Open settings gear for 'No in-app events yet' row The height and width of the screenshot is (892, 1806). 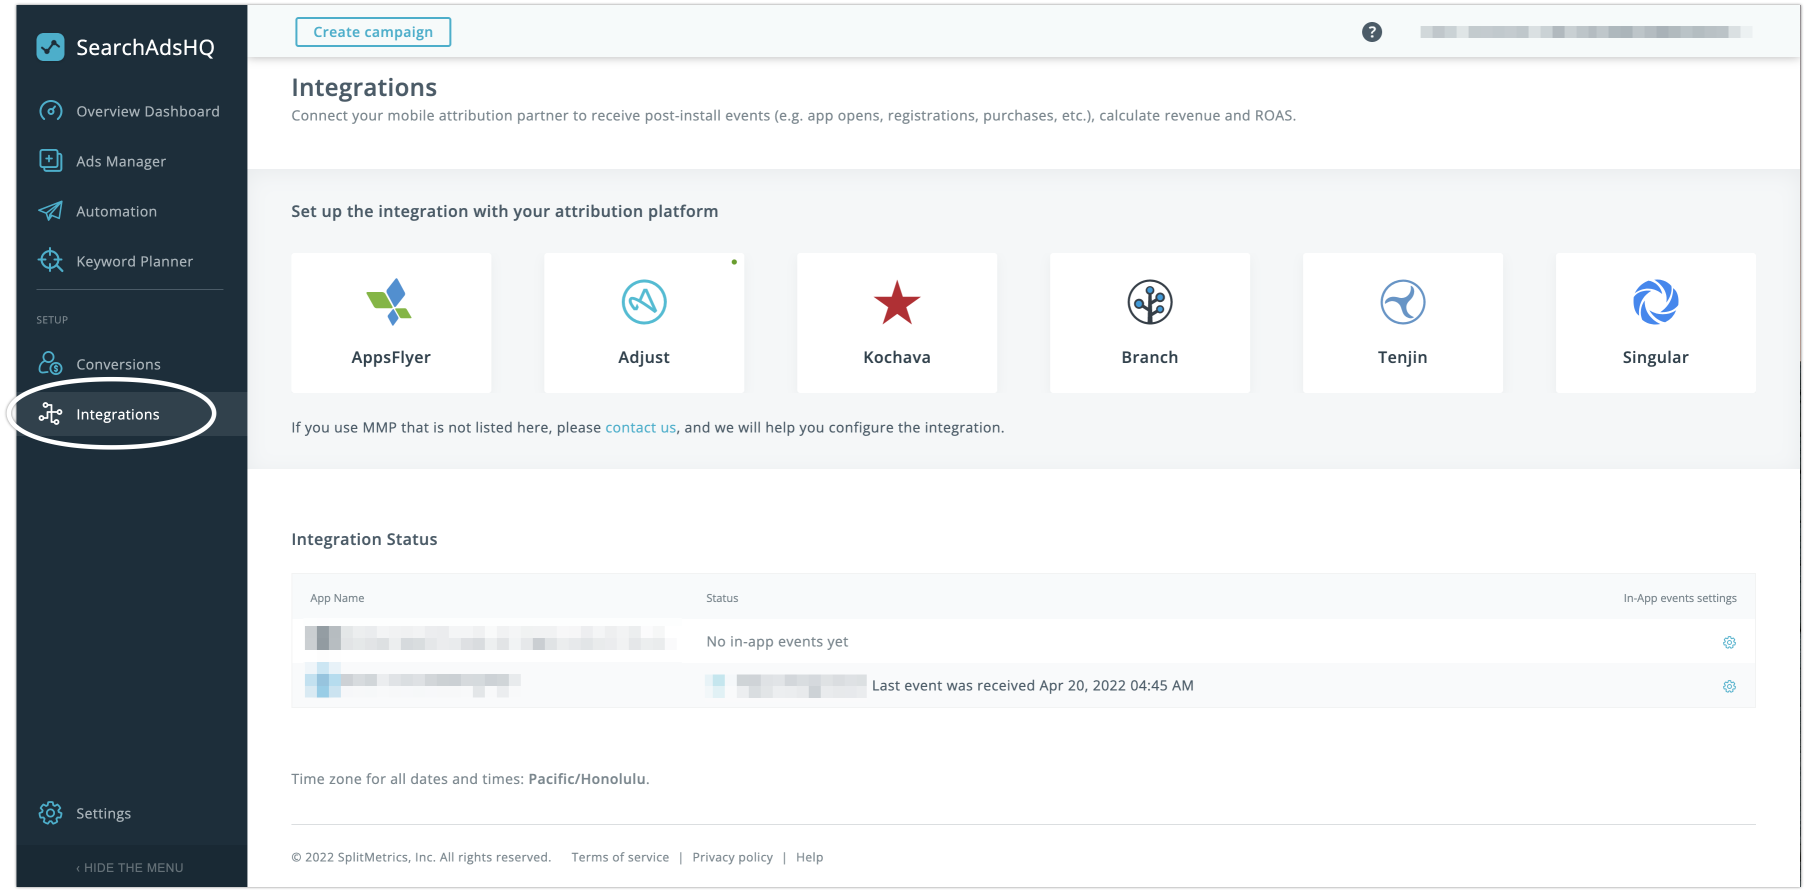point(1729,642)
